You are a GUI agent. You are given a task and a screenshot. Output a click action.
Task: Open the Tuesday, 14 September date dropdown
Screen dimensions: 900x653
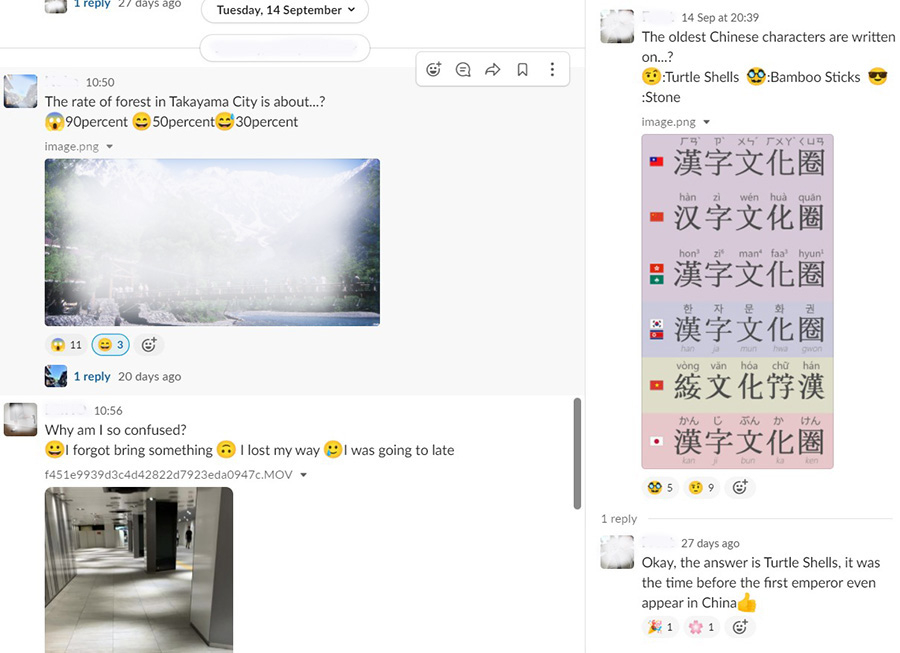coord(285,10)
